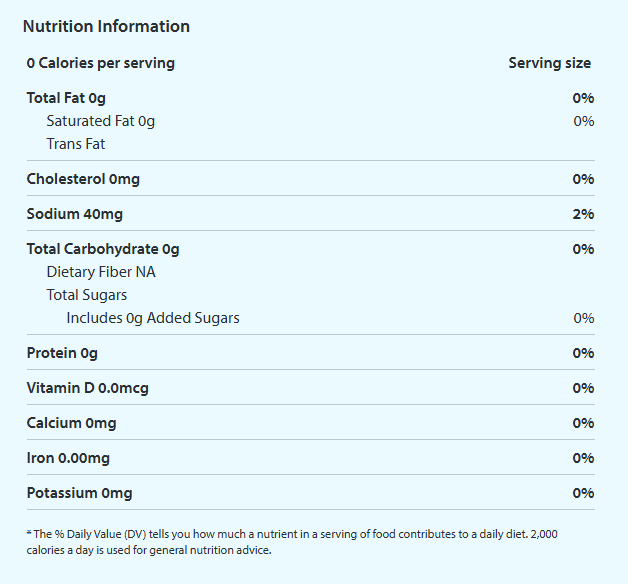Click the Includes 0g Added Sugars line

[x=153, y=318]
